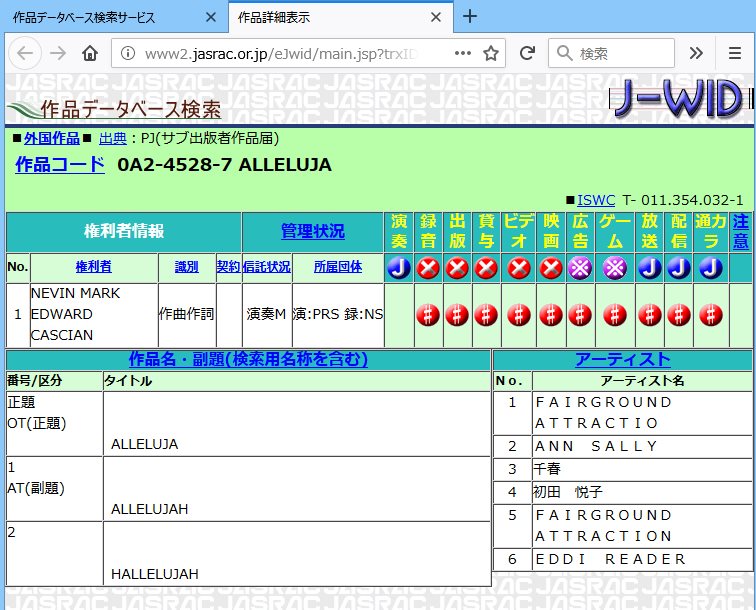
Task: Select the 作品詳細表示 tab
Action: (x=341, y=17)
